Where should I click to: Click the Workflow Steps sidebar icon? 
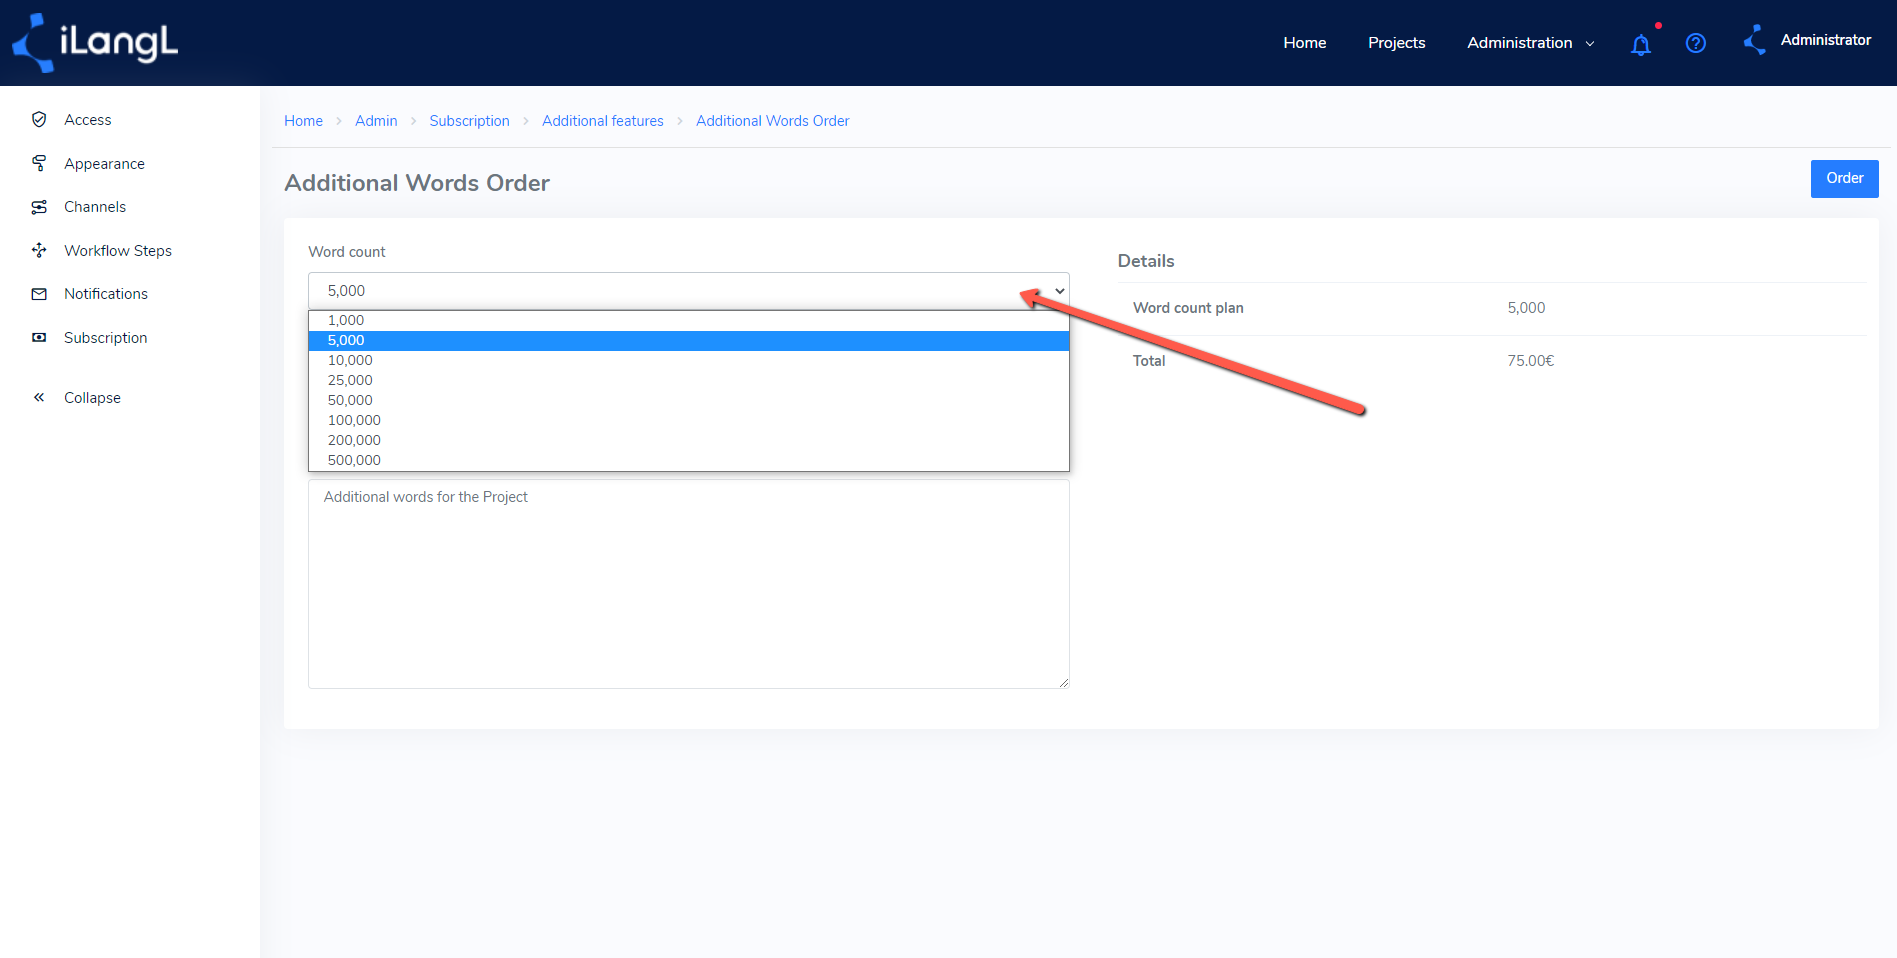[39, 250]
